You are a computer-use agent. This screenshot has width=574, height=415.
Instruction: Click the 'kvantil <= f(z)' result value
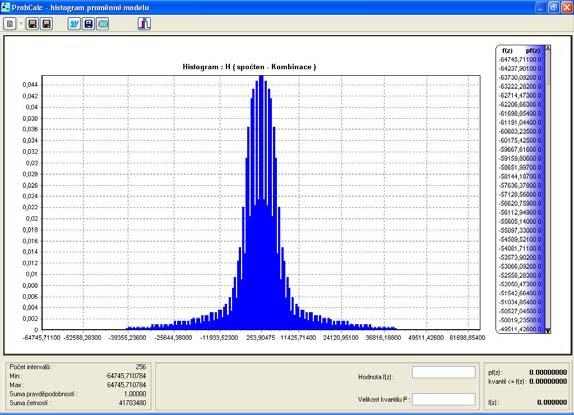[548, 381]
